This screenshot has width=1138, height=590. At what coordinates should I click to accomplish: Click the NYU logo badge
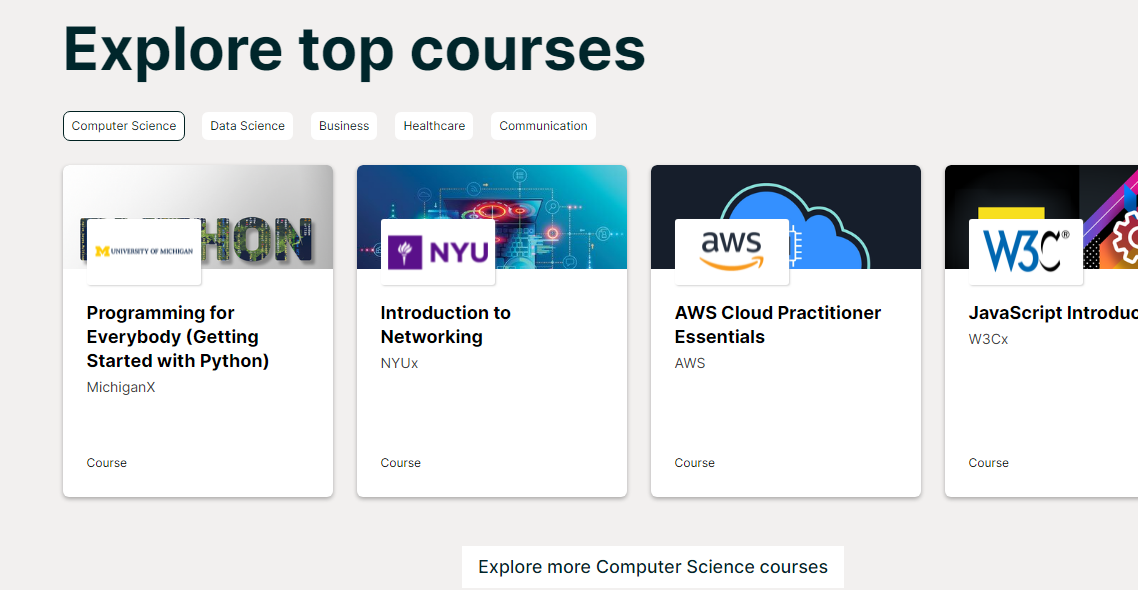[438, 252]
